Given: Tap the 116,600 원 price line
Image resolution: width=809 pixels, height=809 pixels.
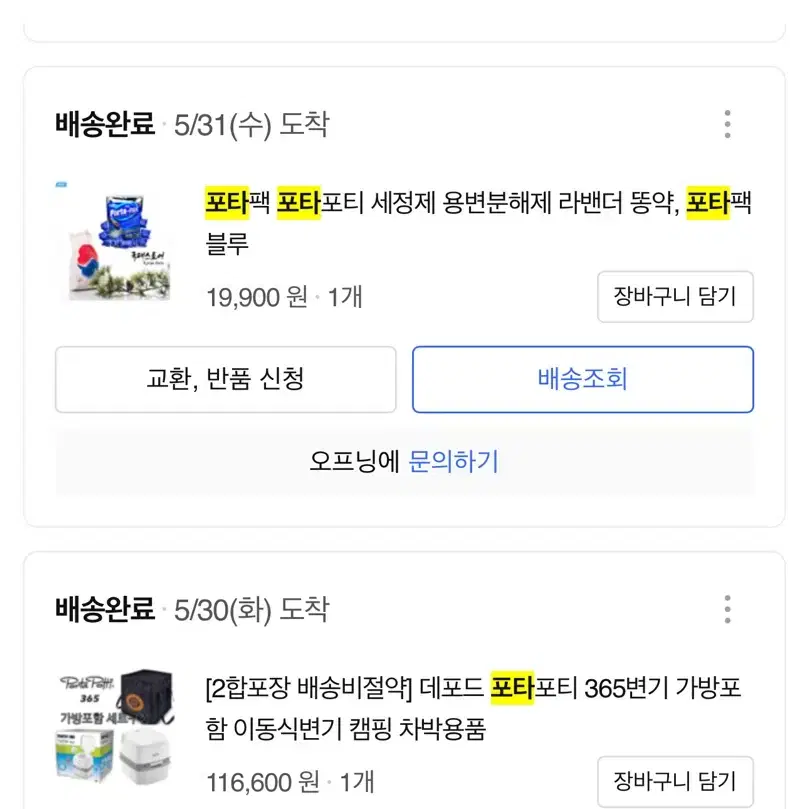Looking at the screenshot, I should coord(290,782).
